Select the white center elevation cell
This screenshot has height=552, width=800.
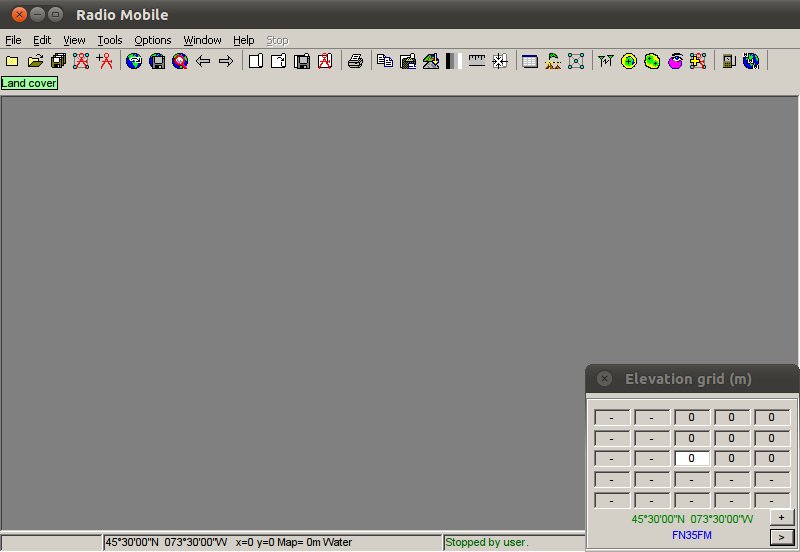(691, 458)
